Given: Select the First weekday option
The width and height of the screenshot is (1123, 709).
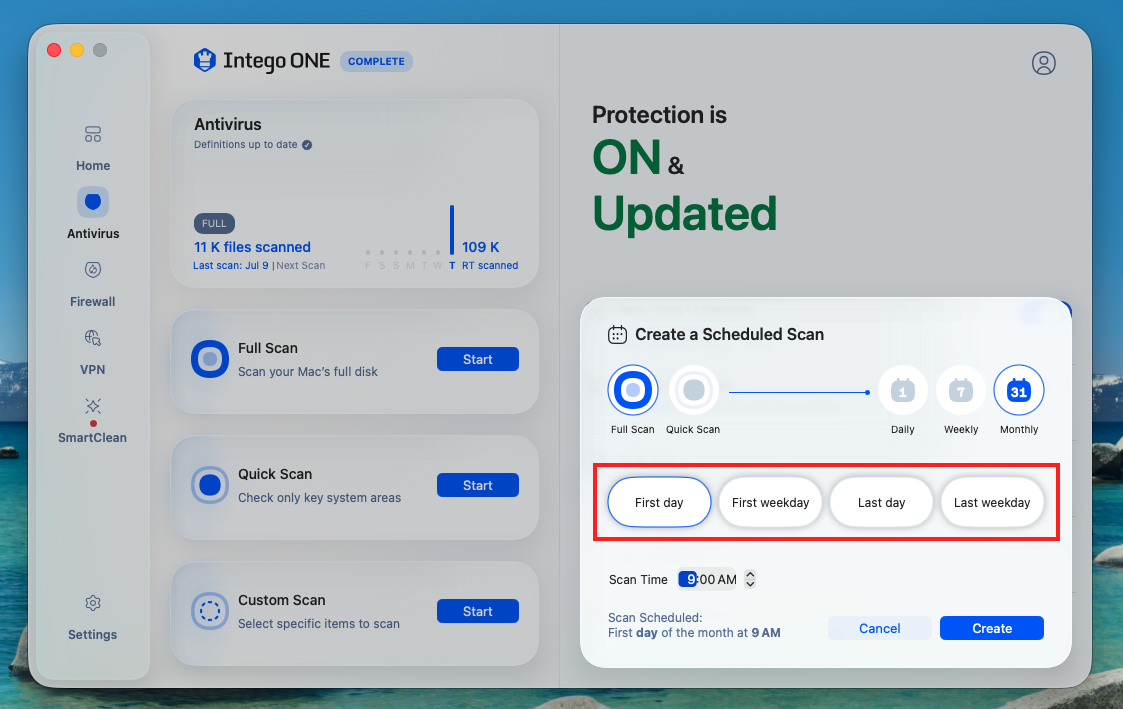Looking at the screenshot, I should tap(770, 502).
